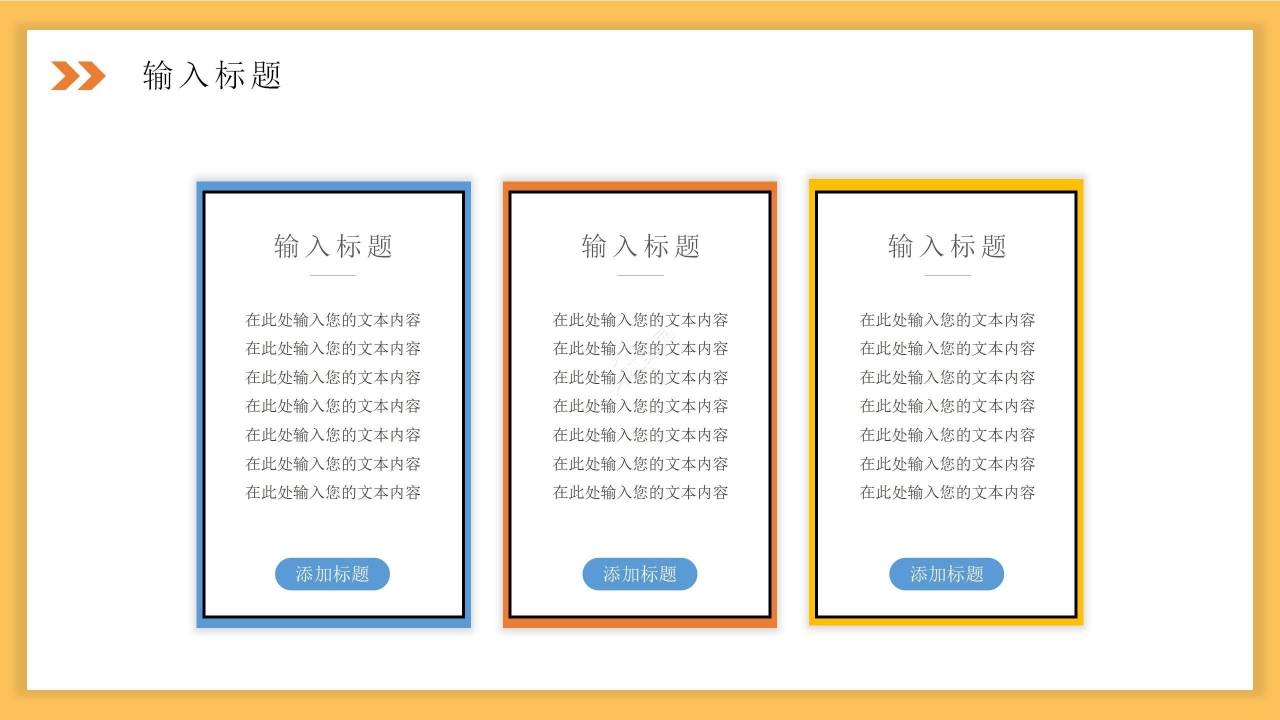
Task: Click the yellow-bordered card's 输入标题 heading
Action: click(947, 245)
